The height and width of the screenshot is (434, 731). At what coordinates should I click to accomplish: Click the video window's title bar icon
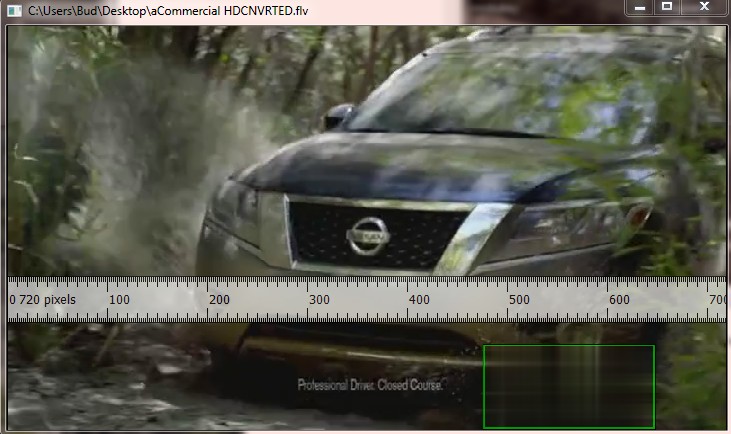pyautogui.click(x=14, y=11)
